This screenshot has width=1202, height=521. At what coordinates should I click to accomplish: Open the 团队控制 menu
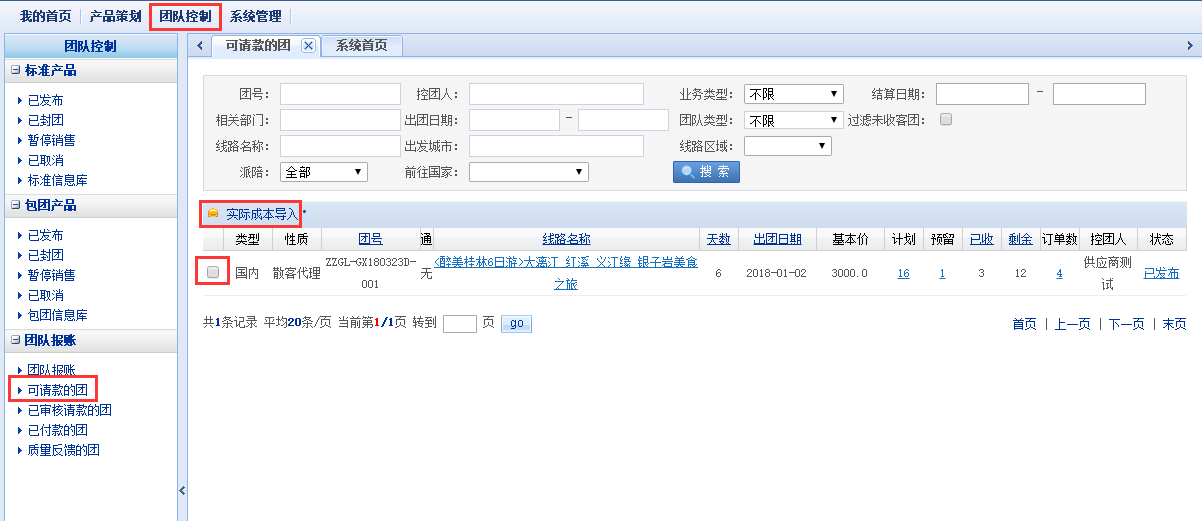185,16
